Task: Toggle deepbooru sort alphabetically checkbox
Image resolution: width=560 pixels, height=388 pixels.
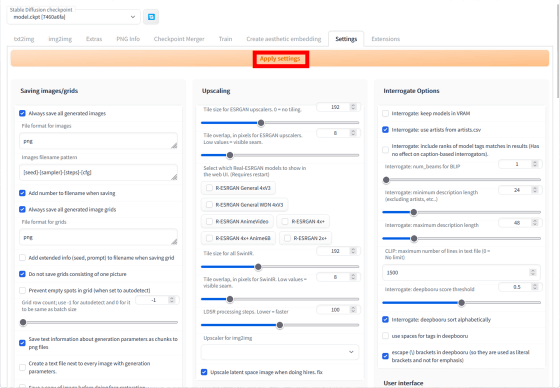Action: 385,319
